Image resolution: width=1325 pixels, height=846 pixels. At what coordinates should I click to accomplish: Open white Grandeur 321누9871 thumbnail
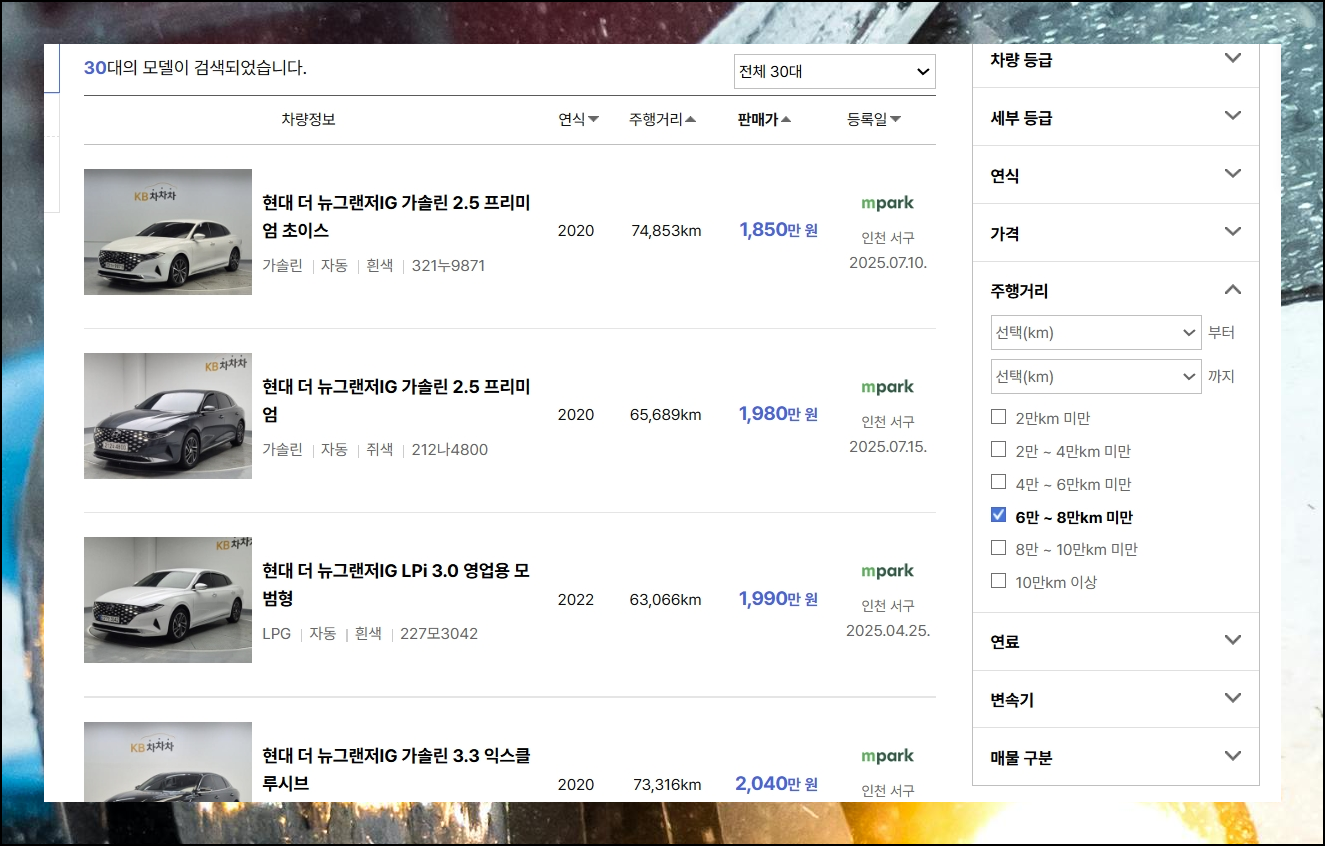pyautogui.click(x=168, y=232)
